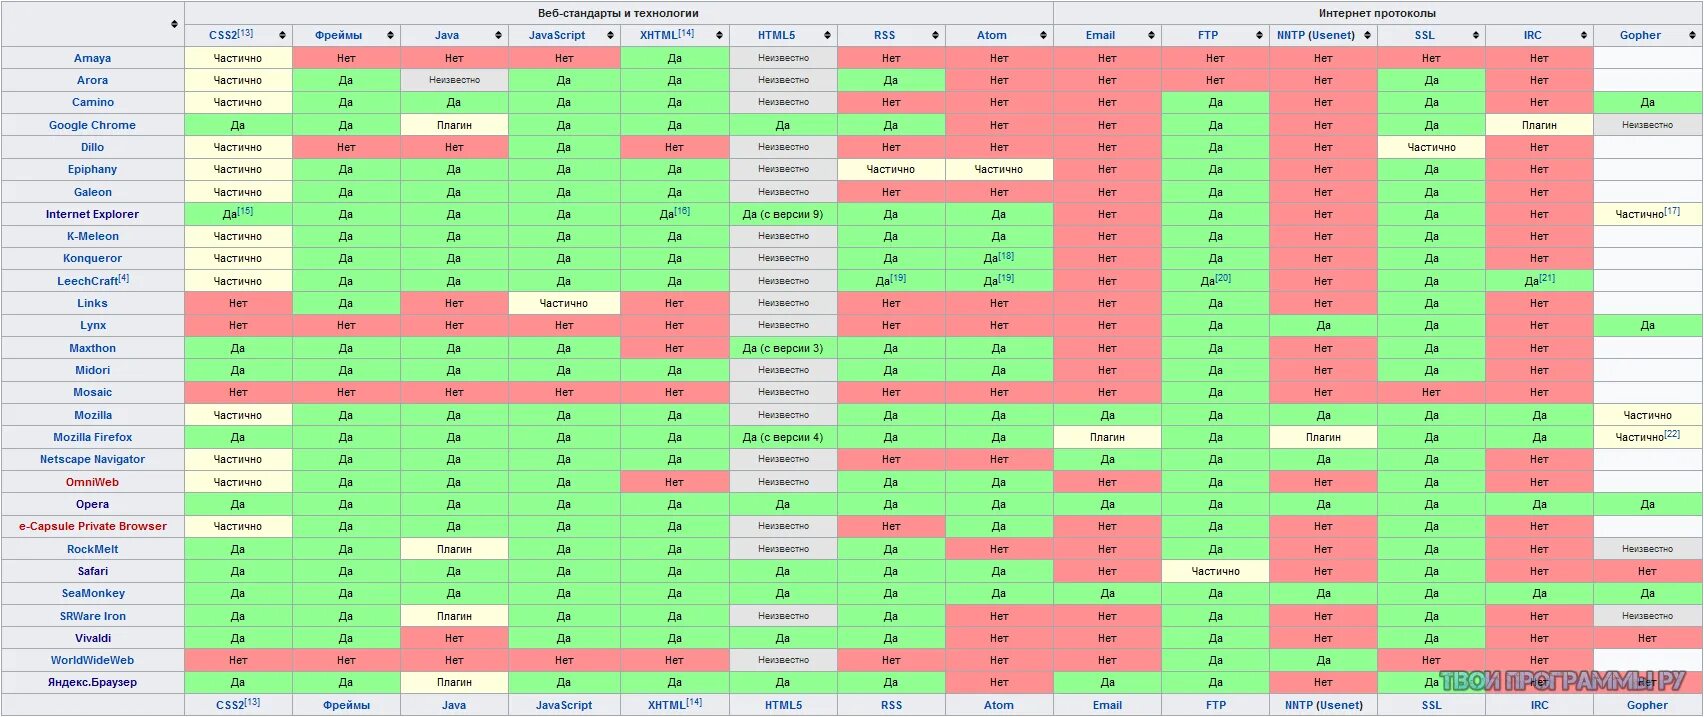
Task: Sort by the XHTML column arrow
Action: [719, 35]
